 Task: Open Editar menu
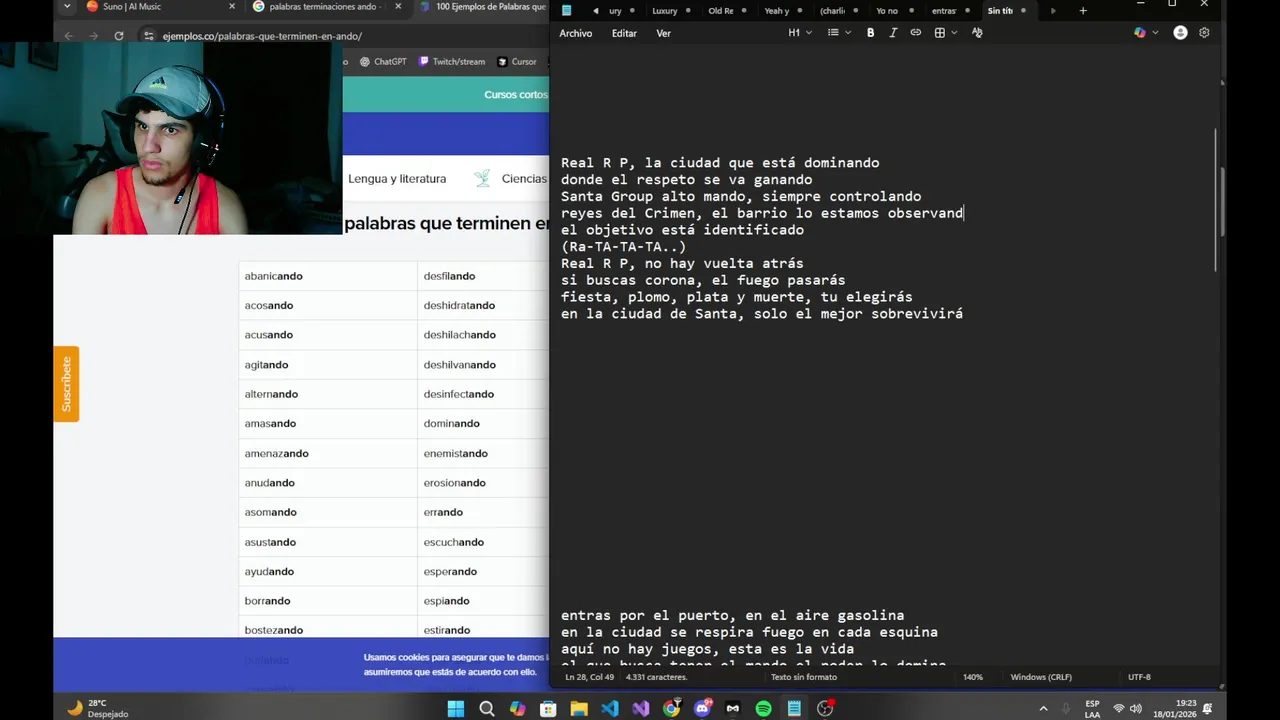[624, 33]
